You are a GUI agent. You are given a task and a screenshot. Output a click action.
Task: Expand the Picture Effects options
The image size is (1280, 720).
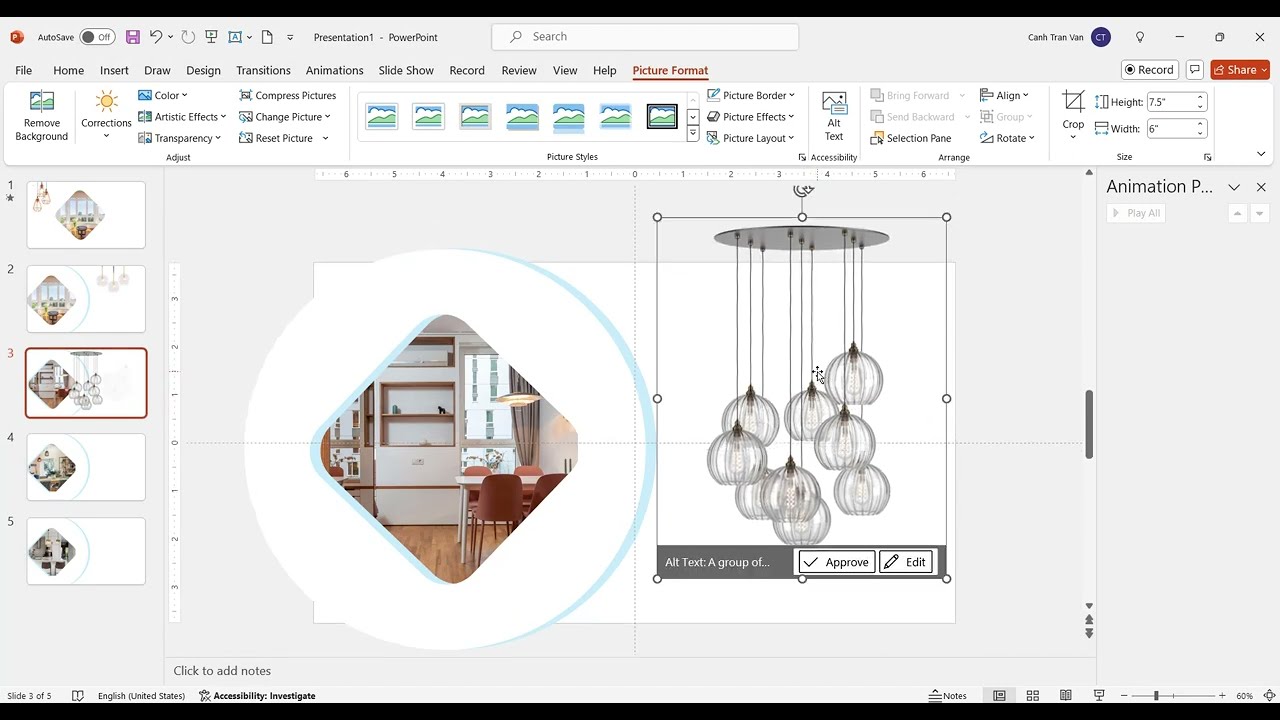pos(750,117)
